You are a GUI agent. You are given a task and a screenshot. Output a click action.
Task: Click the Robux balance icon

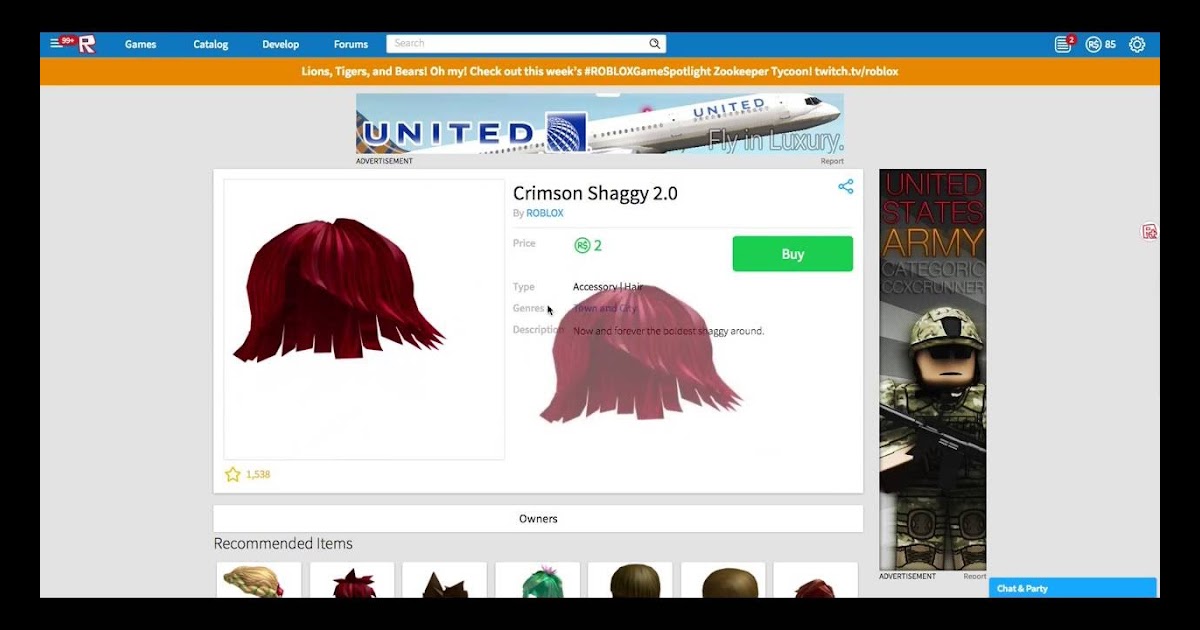point(1093,44)
